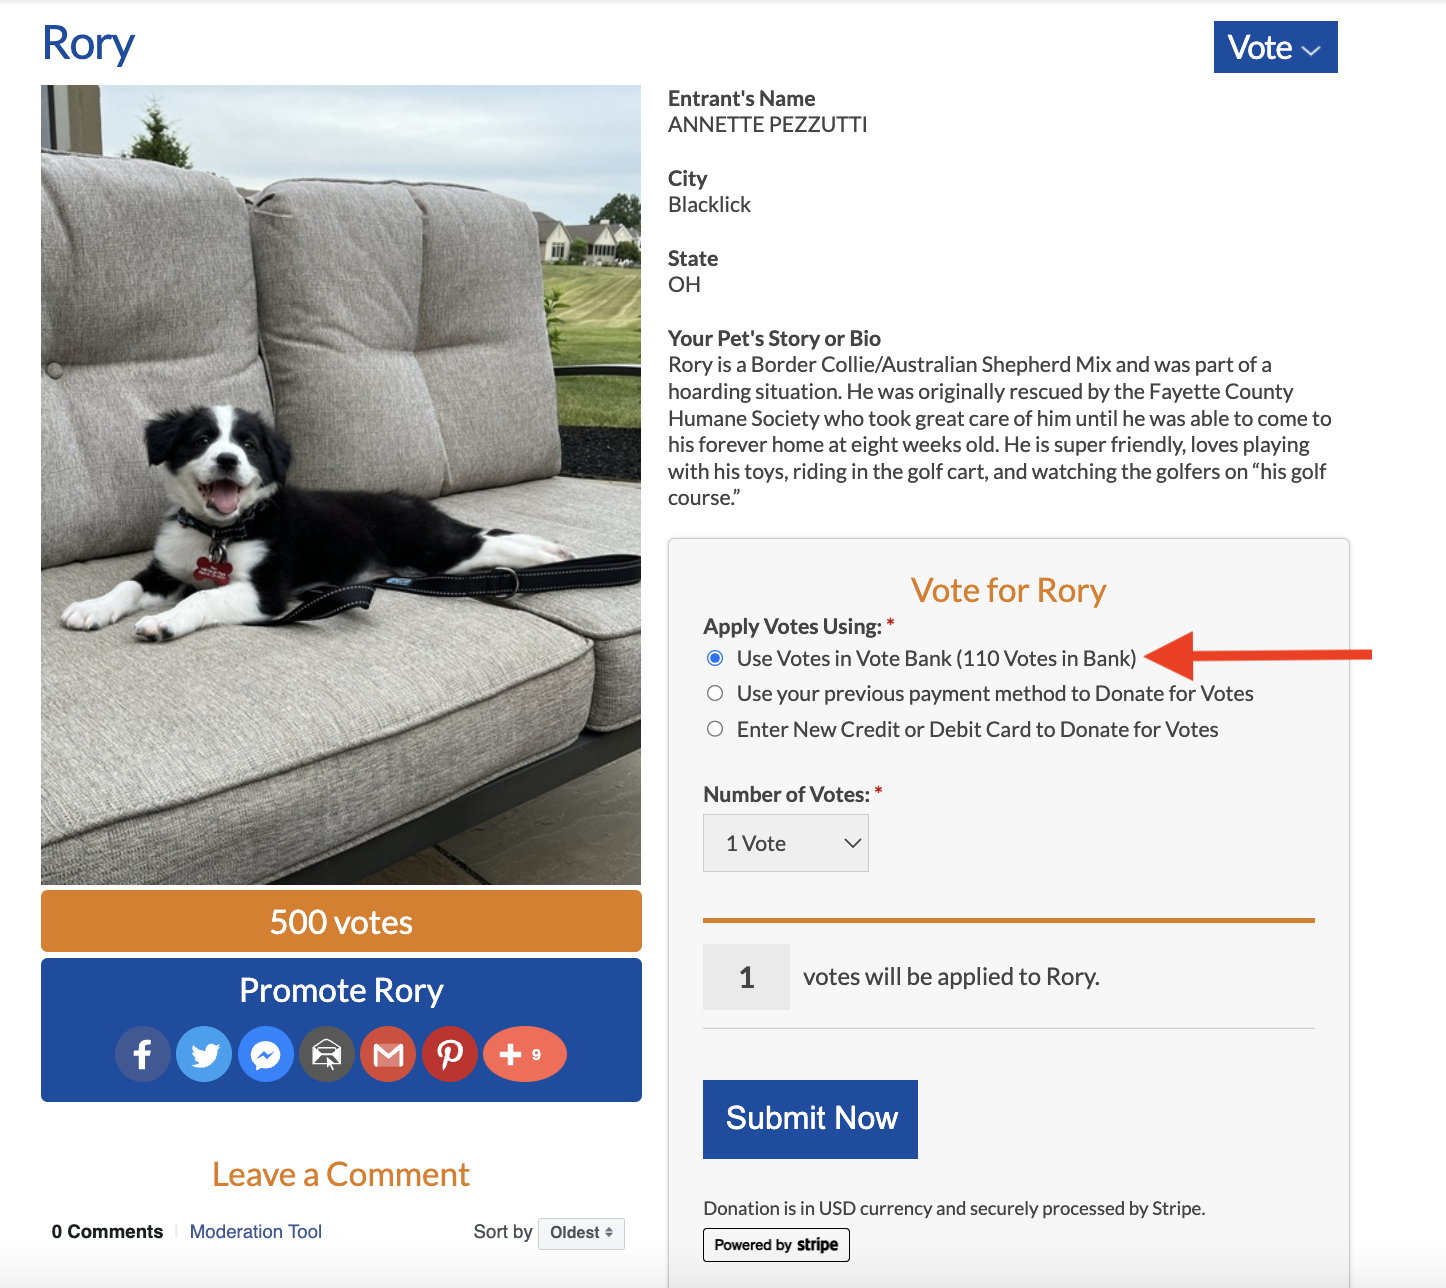Click the applied votes count box
Viewport: 1446px width, 1288px height.
(746, 977)
